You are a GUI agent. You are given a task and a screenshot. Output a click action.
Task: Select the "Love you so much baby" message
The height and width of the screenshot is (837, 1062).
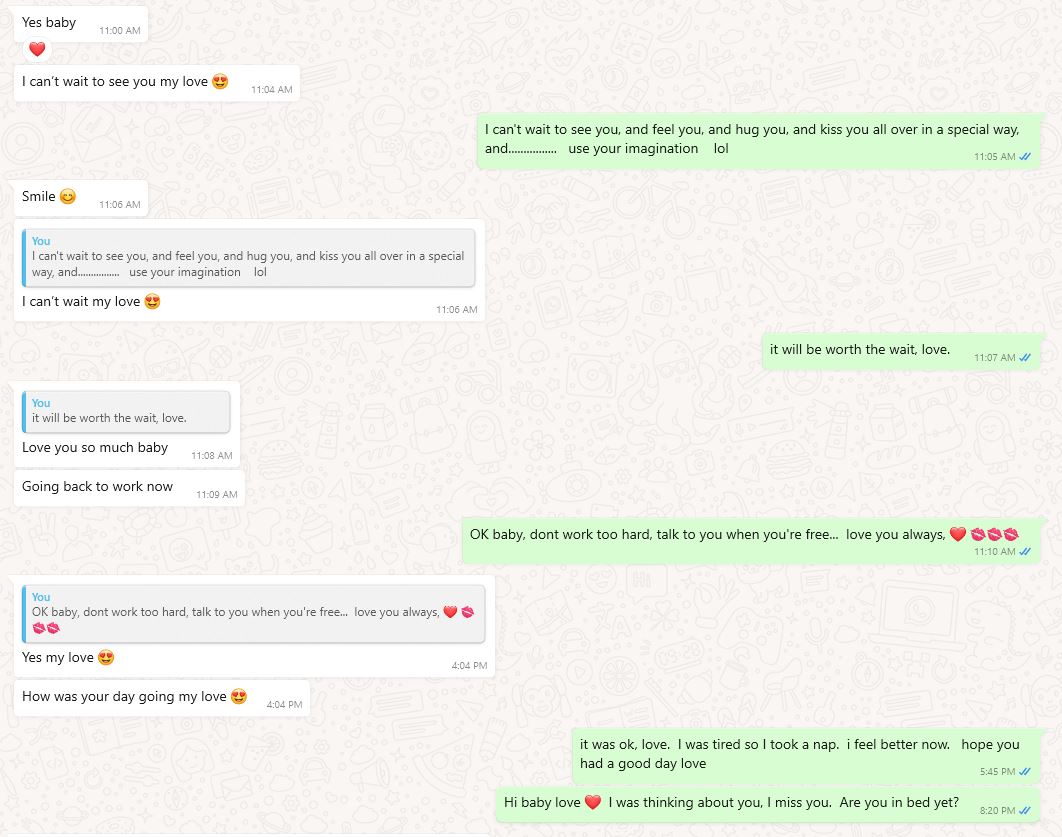[x=95, y=448]
